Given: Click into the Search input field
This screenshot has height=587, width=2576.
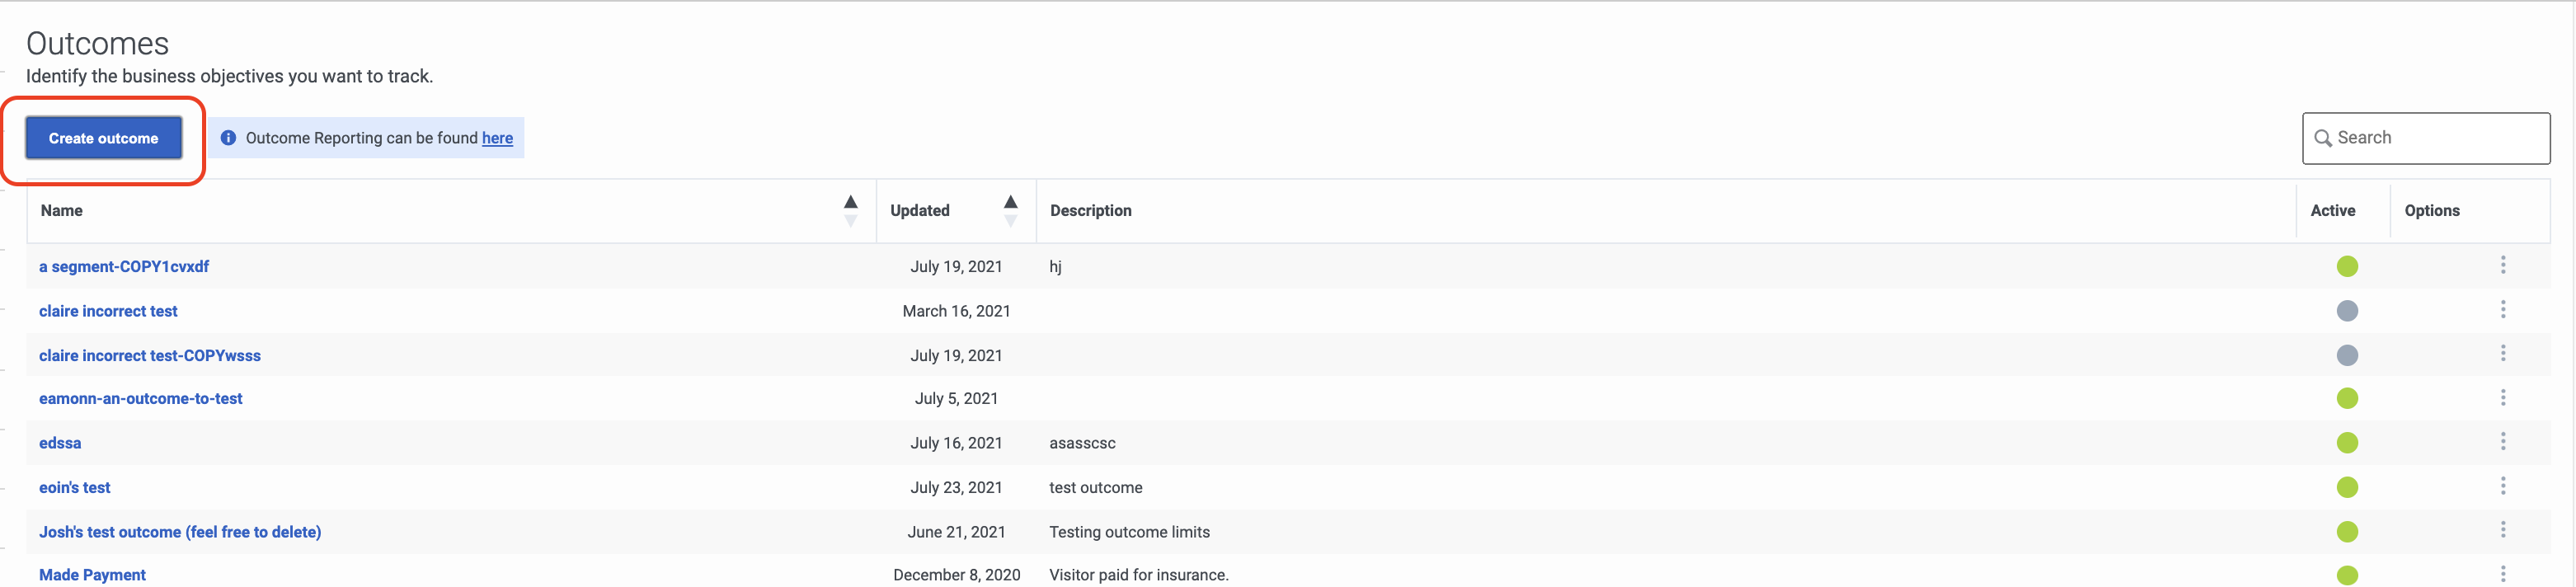Looking at the screenshot, I should (2427, 138).
